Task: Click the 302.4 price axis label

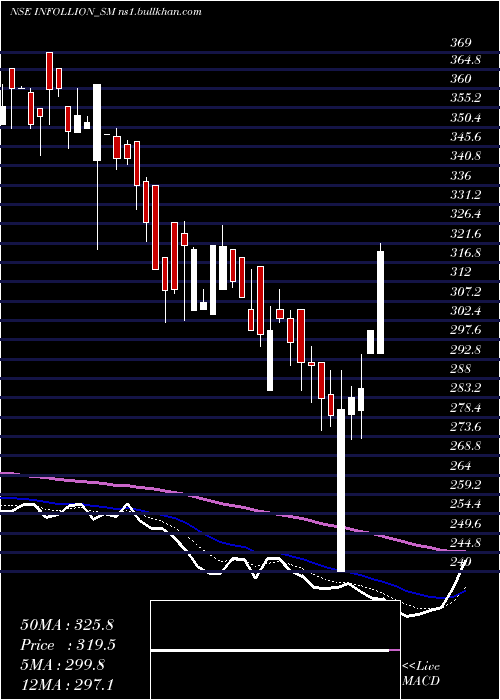Action: click(465, 311)
